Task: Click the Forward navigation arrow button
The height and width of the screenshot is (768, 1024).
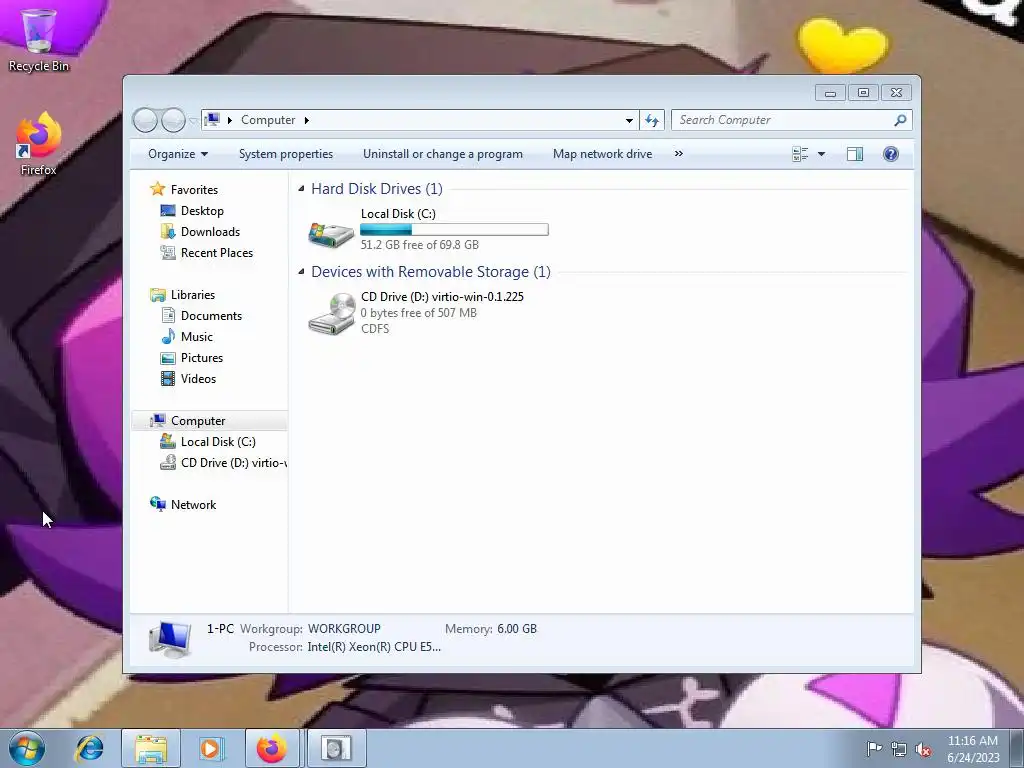Action: point(173,120)
